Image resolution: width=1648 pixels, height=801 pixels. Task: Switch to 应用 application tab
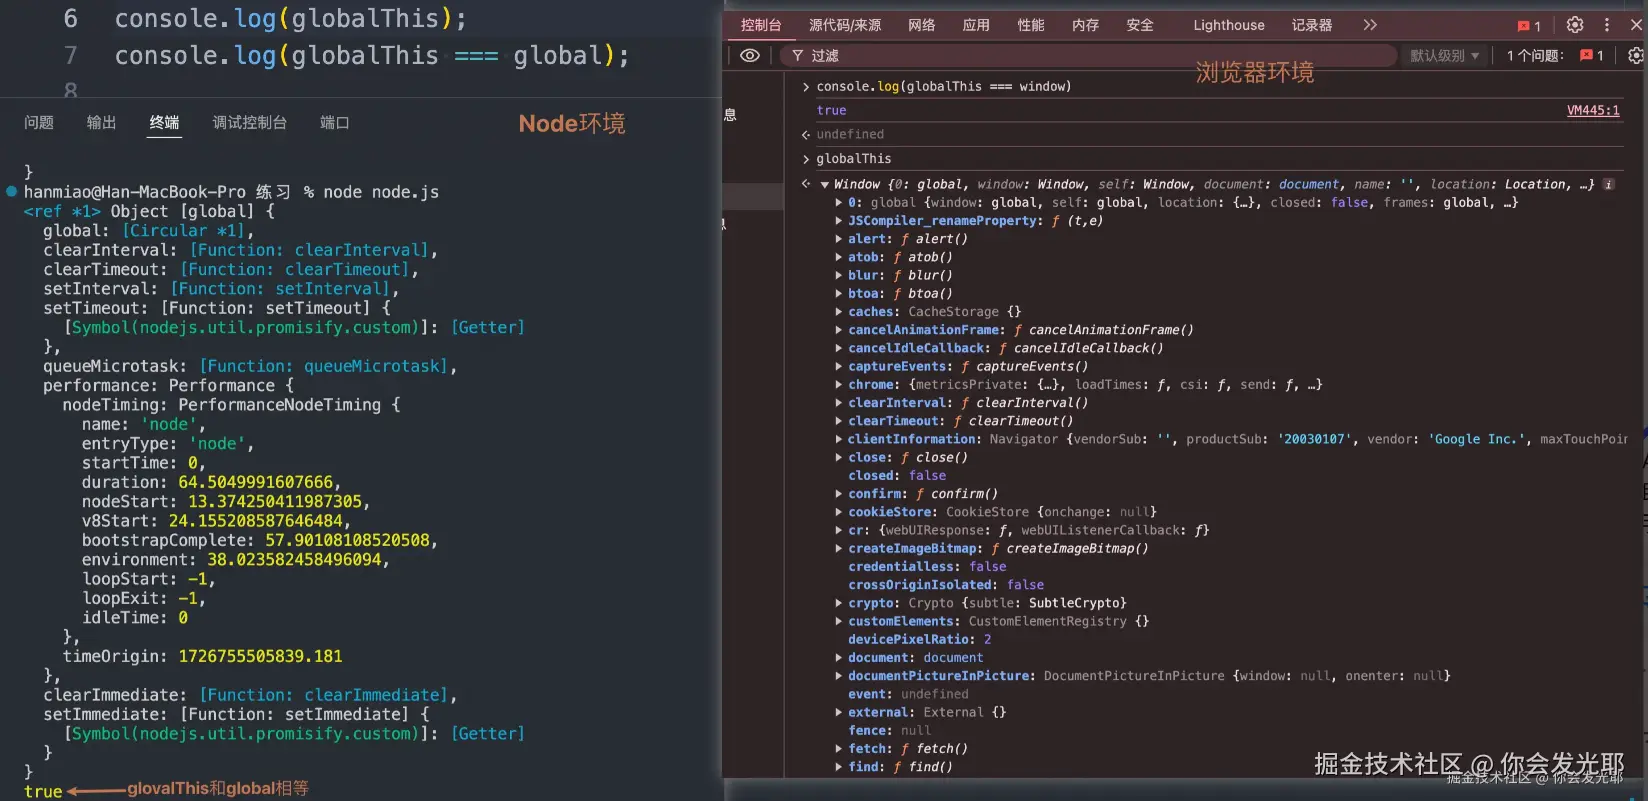click(976, 25)
